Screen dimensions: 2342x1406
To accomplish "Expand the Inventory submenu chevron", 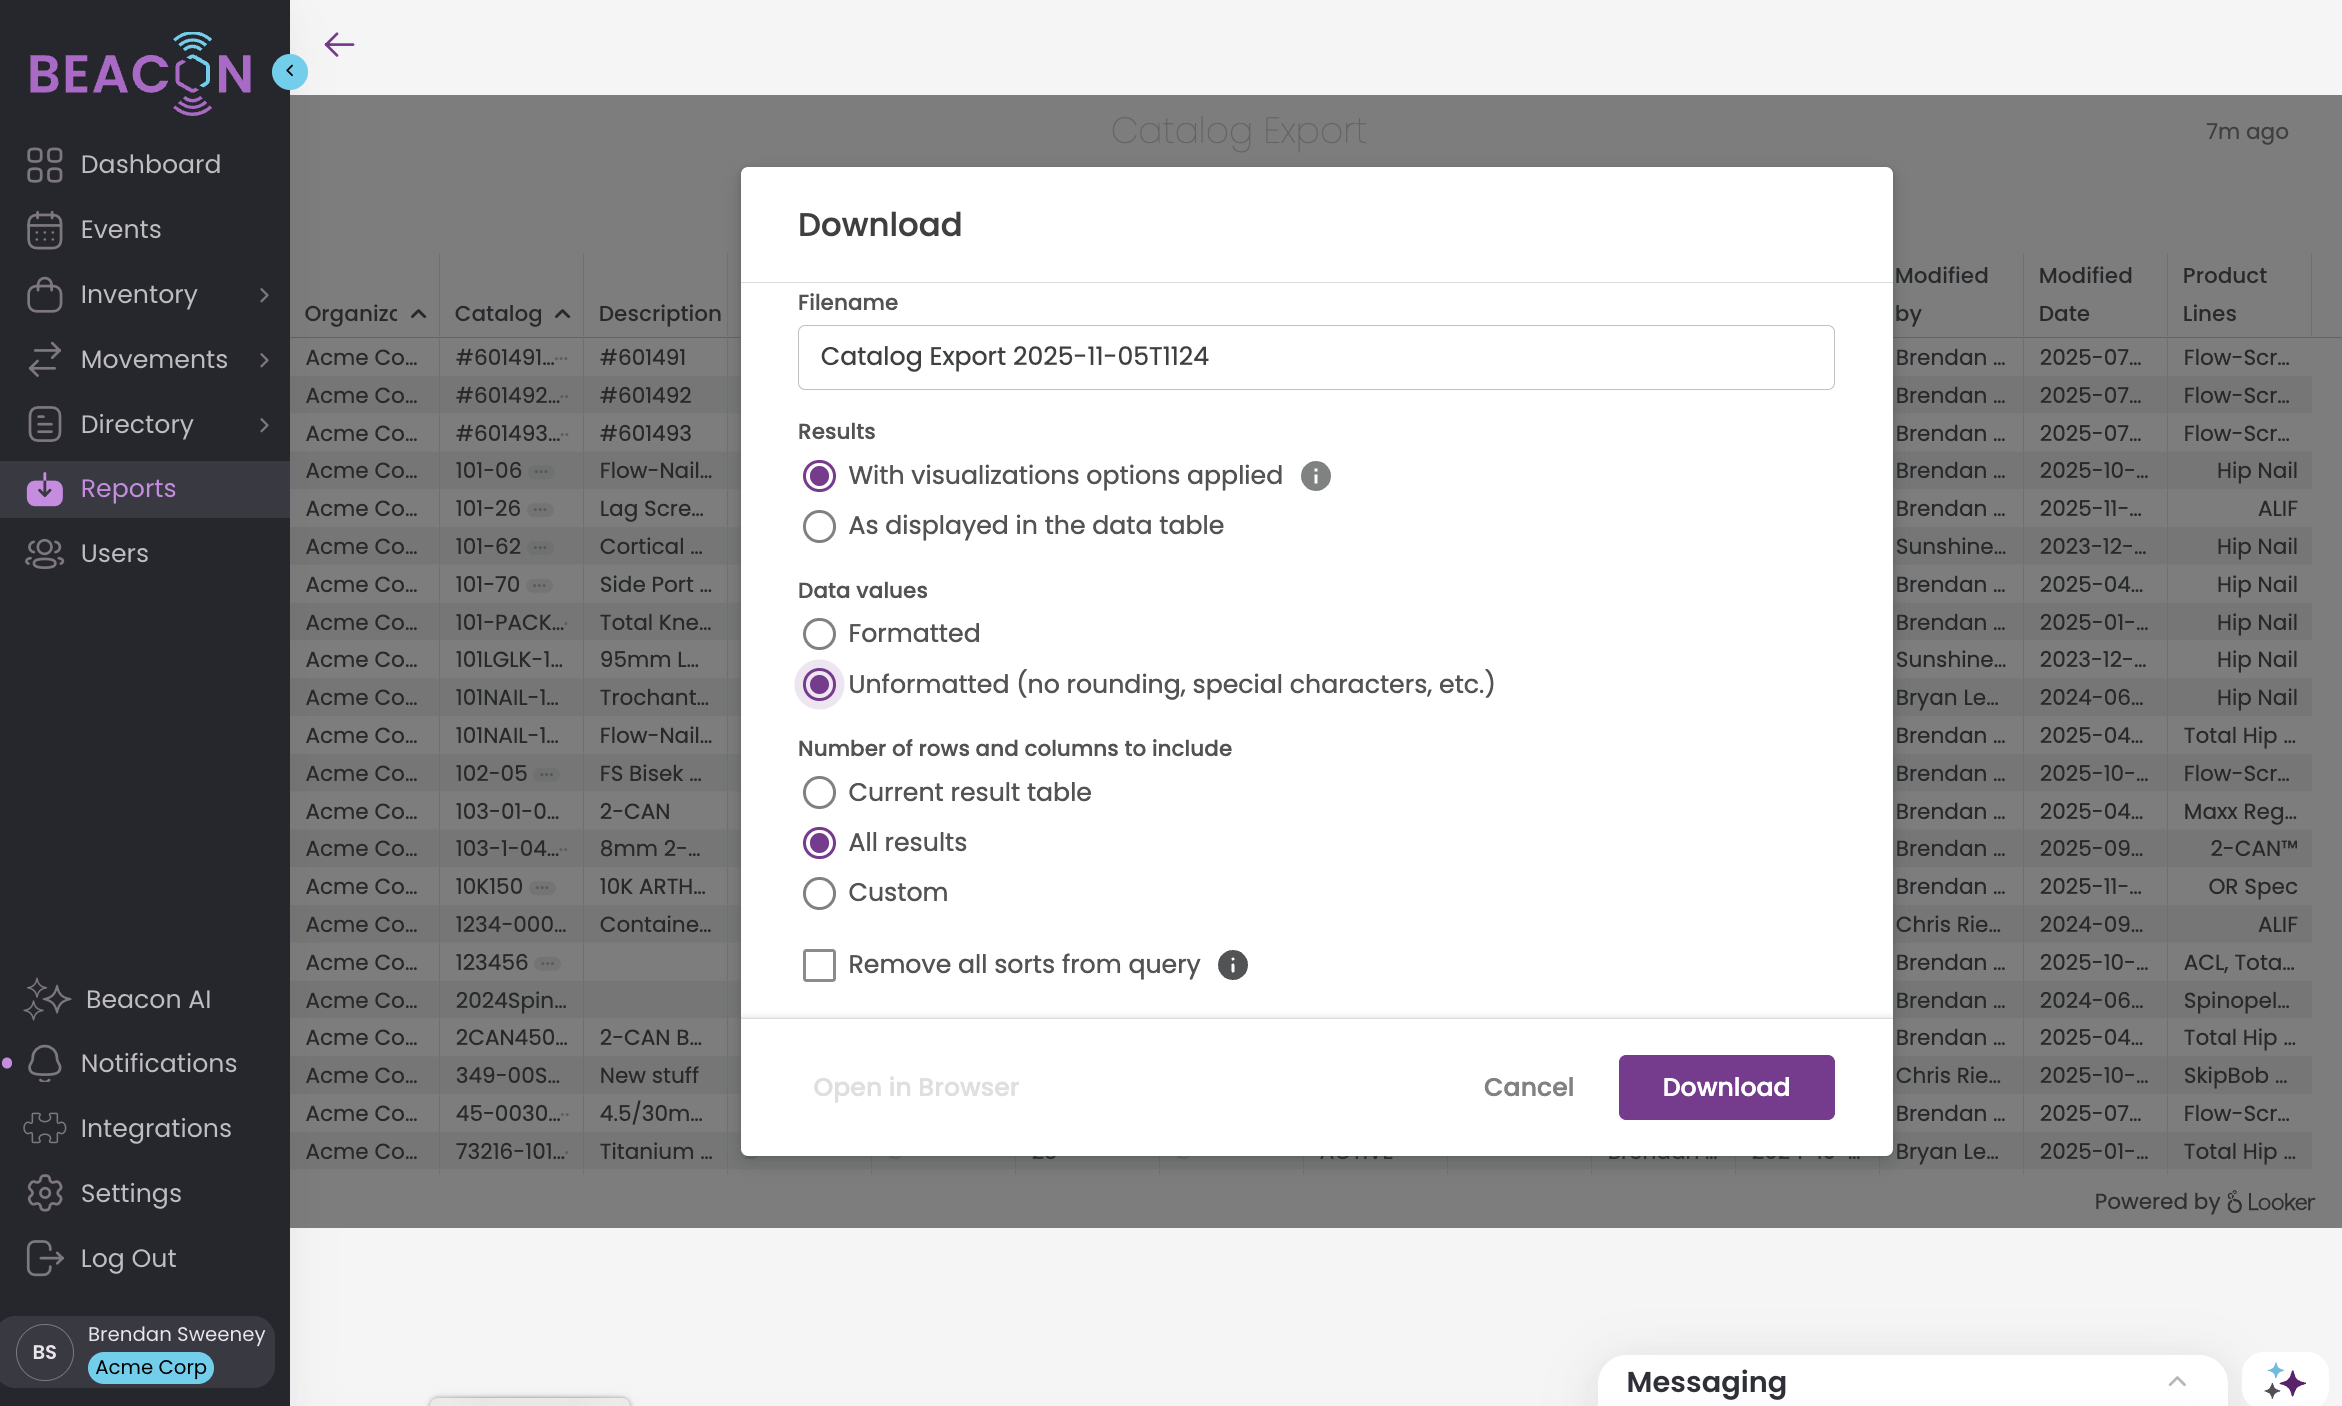I will [x=264, y=294].
